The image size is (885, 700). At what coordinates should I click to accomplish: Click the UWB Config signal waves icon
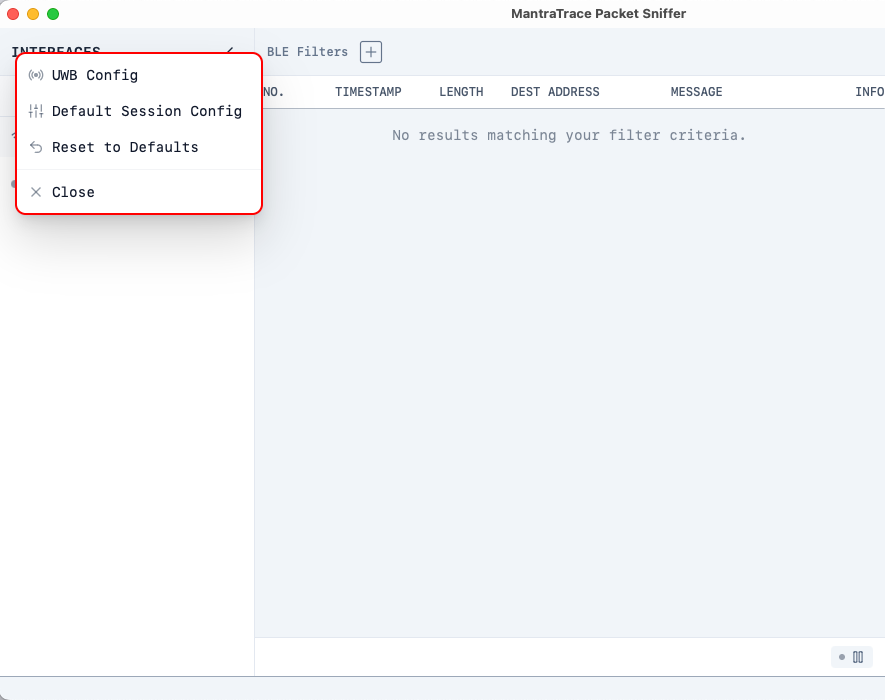point(36,75)
